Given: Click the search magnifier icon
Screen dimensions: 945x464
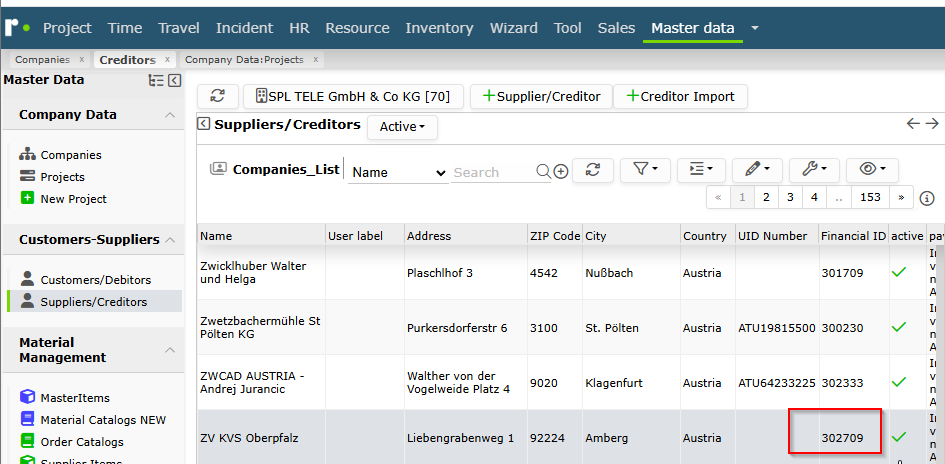Looking at the screenshot, I should pos(543,172).
